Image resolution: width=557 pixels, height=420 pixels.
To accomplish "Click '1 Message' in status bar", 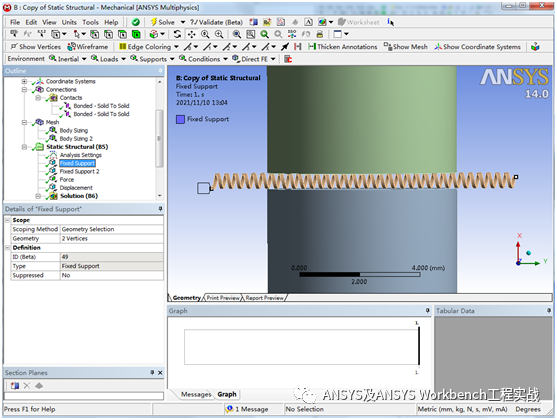I will (x=247, y=409).
